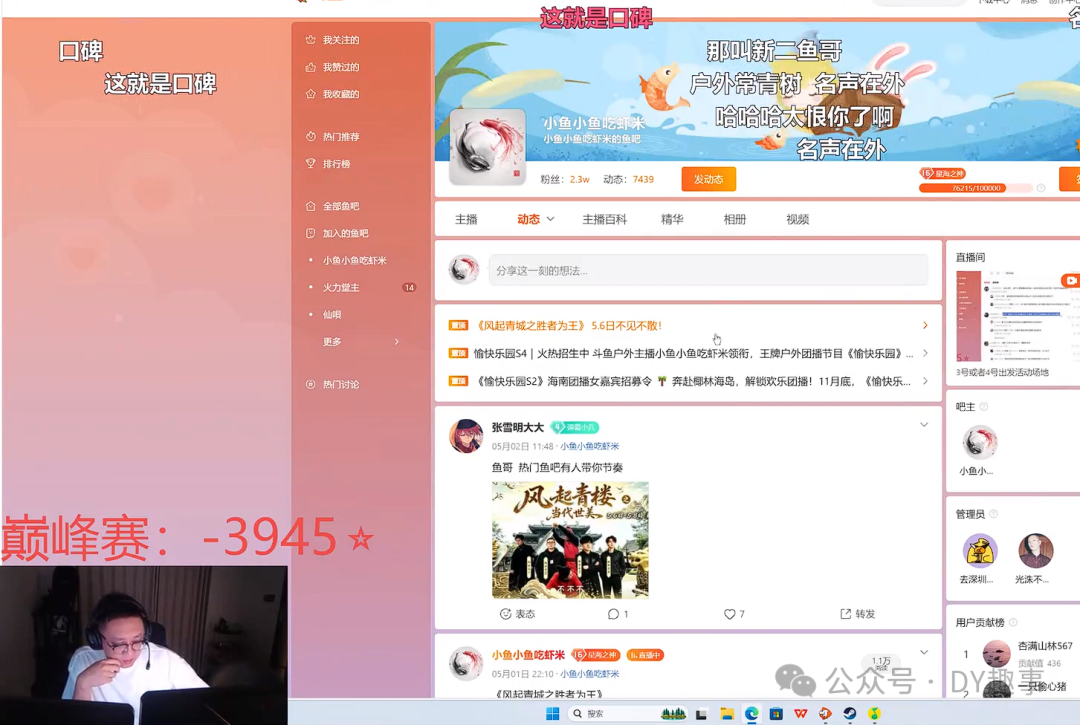Open options menu on 张雪明大大's post
Viewport: 1080px width, 725px height.
coord(924,425)
